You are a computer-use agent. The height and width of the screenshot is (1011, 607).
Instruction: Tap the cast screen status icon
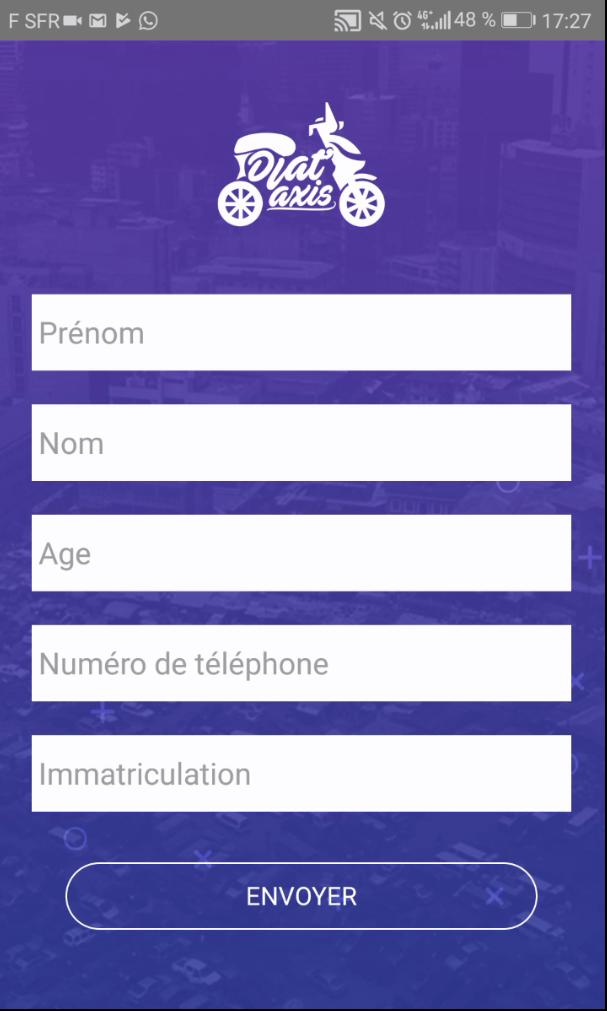click(347, 21)
